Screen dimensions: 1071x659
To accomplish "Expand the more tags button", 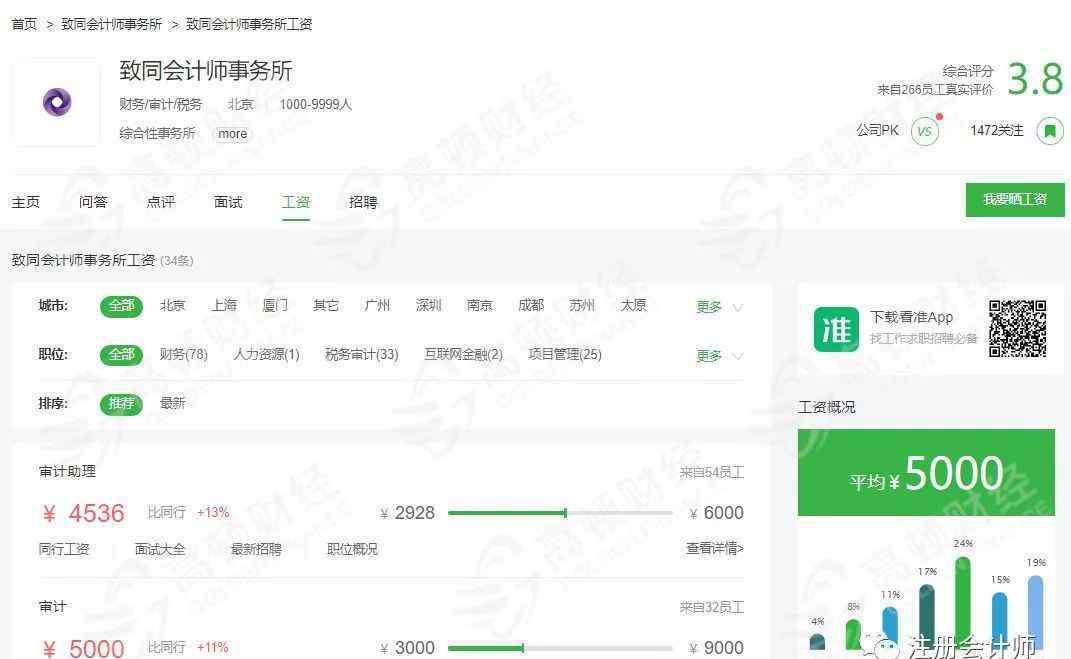I will click(x=232, y=134).
